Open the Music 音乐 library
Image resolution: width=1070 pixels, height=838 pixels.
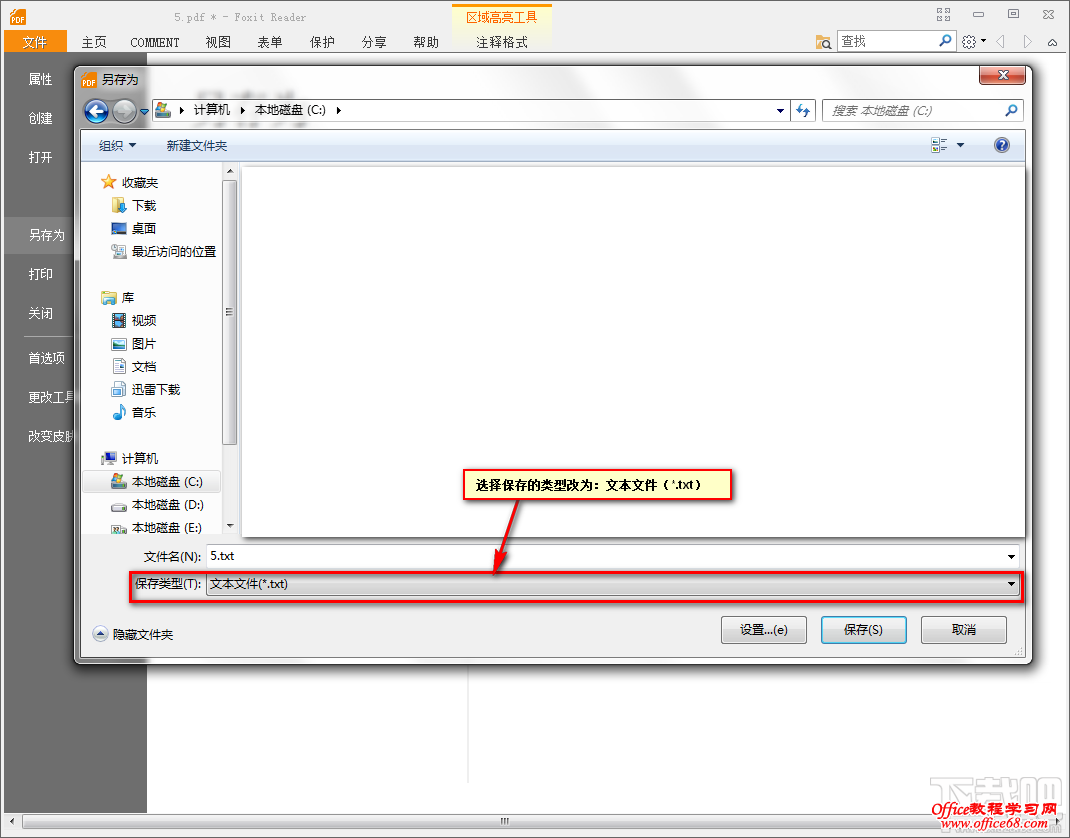pyautogui.click(x=134, y=412)
